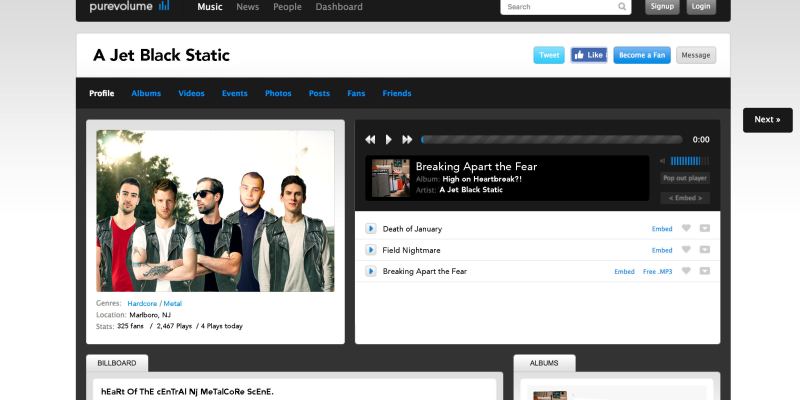This screenshot has height=400, width=800.
Task: Adjust the player volume slider
Action: (x=689, y=160)
